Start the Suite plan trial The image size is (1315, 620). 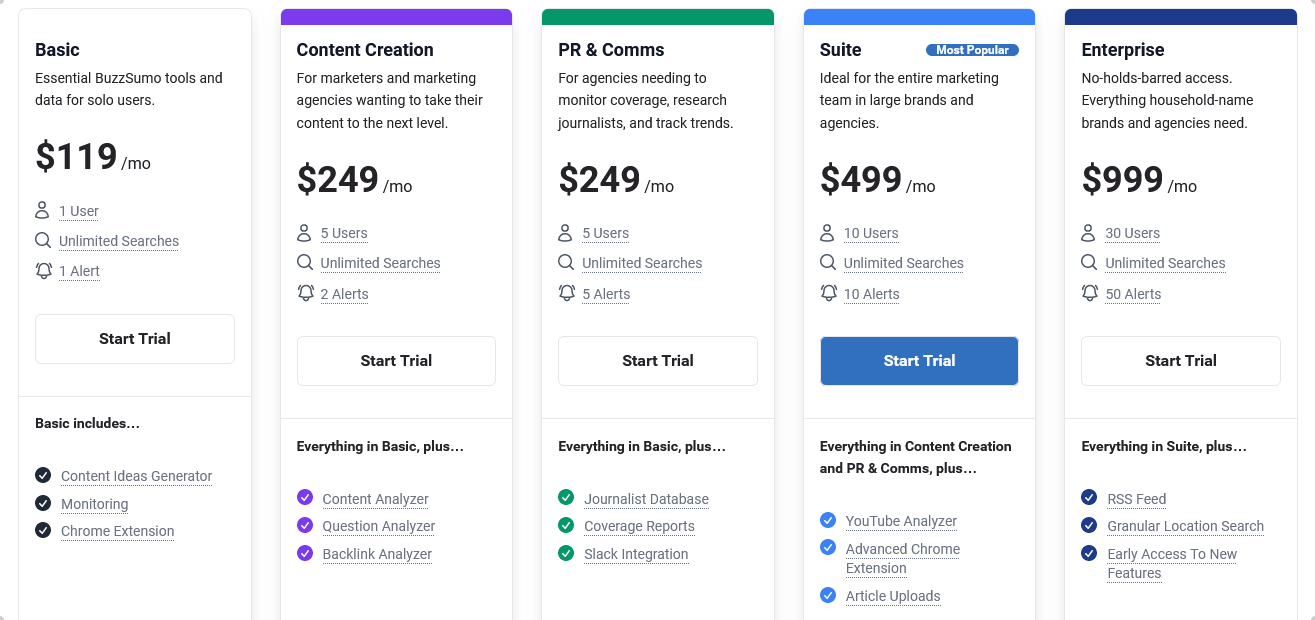coord(919,361)
